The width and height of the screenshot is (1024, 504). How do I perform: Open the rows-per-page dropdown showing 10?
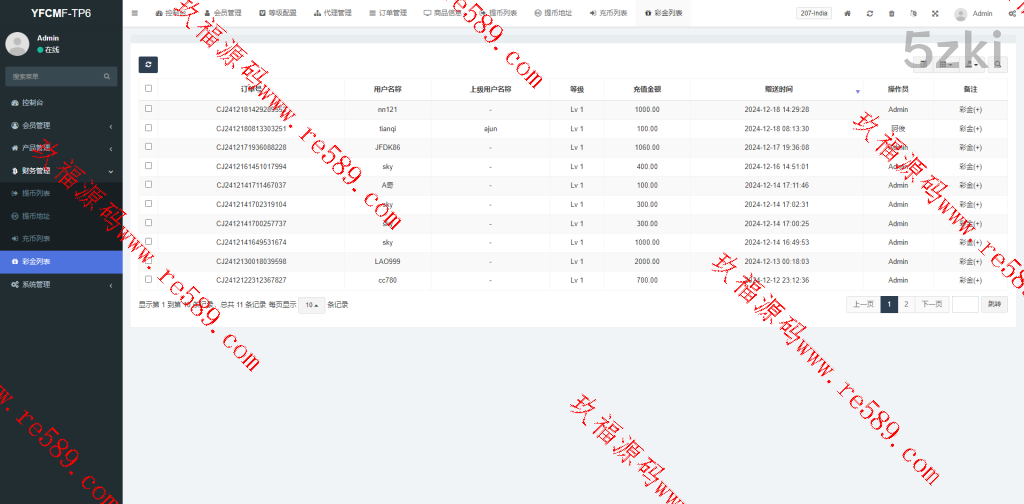[312, 305]
